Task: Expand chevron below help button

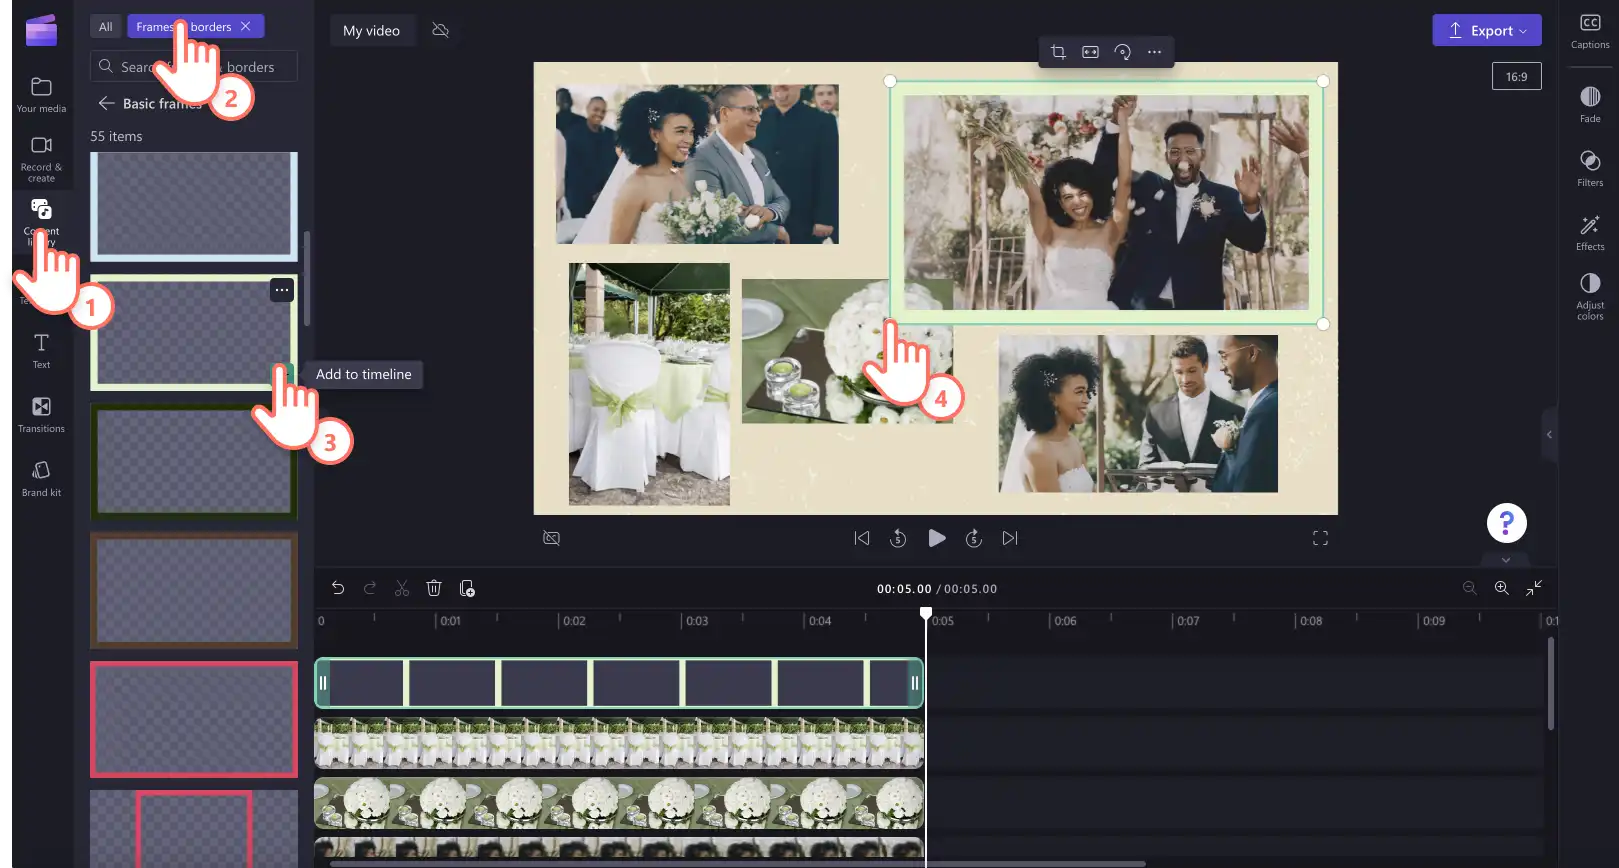Action: [1506, 560]
